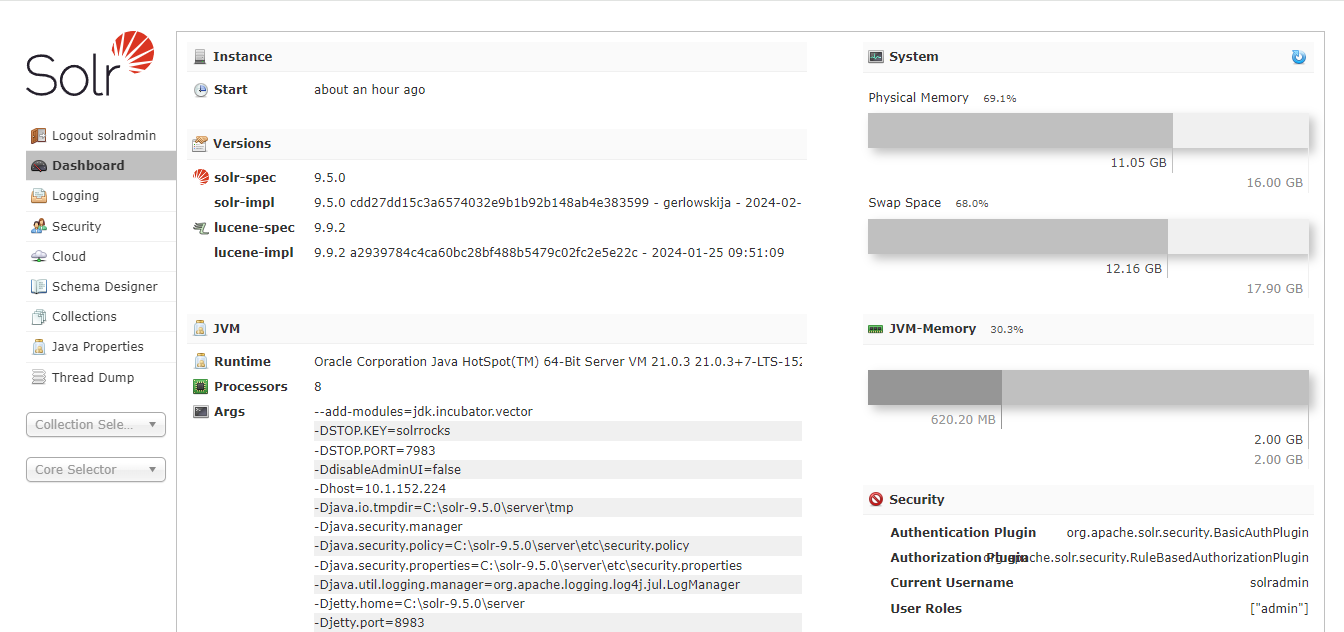Click the Logout solradmin door icon

[x=38, y=135]
